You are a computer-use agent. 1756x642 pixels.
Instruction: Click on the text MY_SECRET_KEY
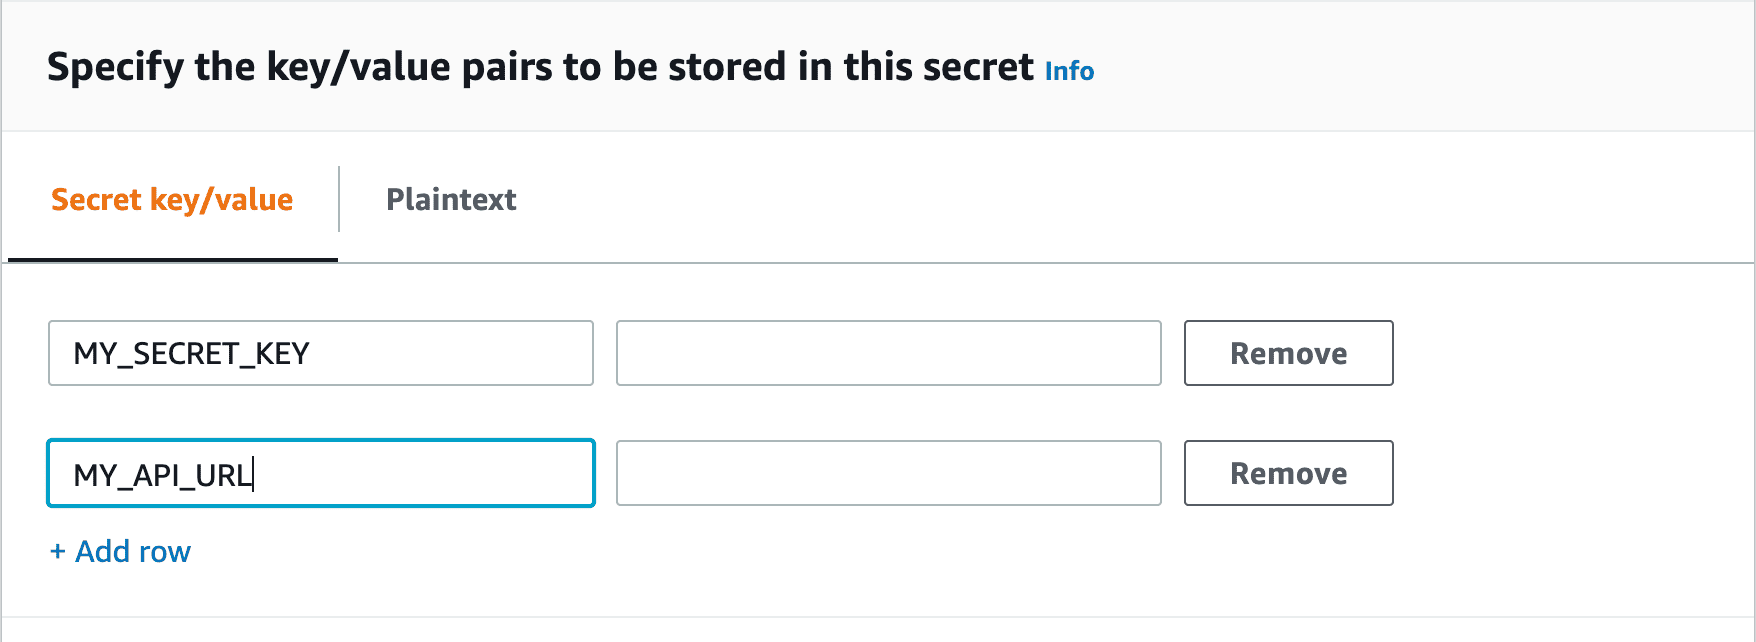pos(192,353)
